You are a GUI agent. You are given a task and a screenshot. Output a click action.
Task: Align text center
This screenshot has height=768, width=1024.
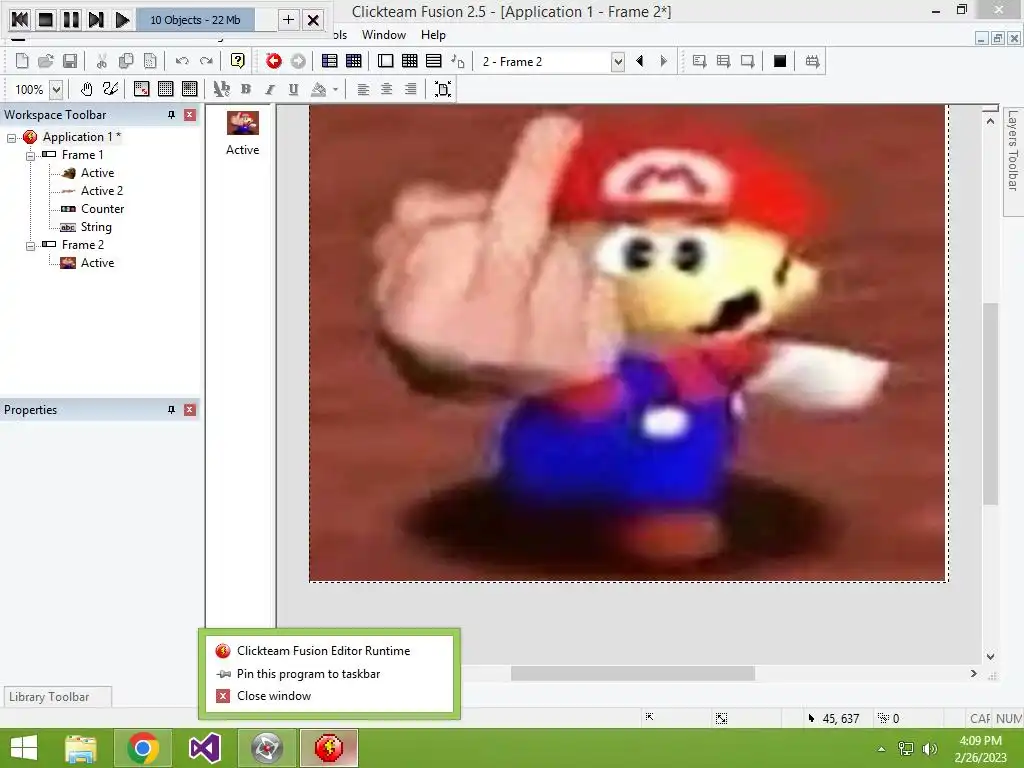[387, 89]
